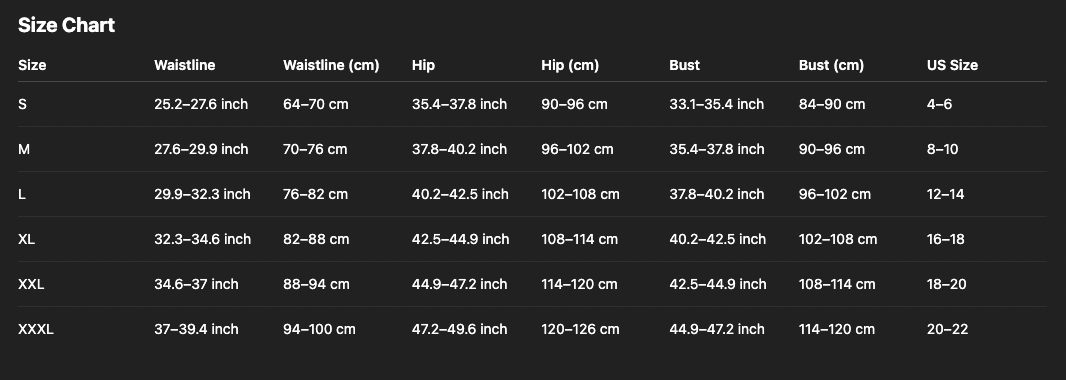Viewport: 1066px width, 380px height.
Task: Select the 34.6–37 inch waistline cell
Action: pyautogui.click(x=196, y=284)
